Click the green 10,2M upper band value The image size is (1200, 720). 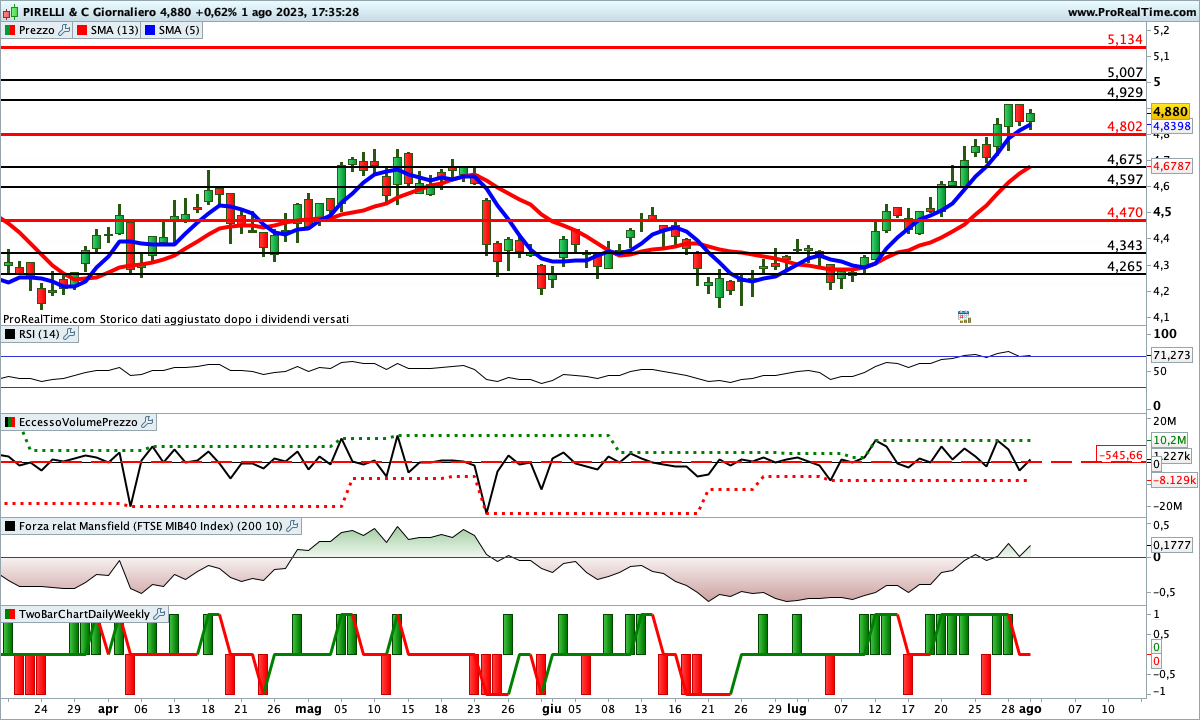tap(1169, 440)
